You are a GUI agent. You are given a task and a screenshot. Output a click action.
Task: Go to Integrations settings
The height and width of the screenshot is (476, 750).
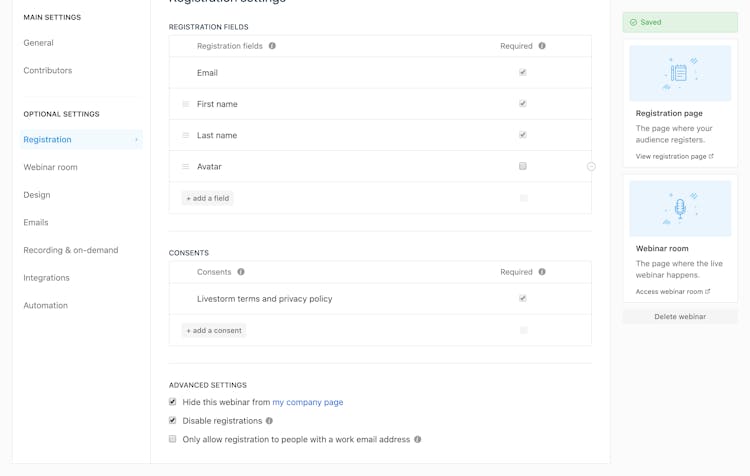coord(46,278)
